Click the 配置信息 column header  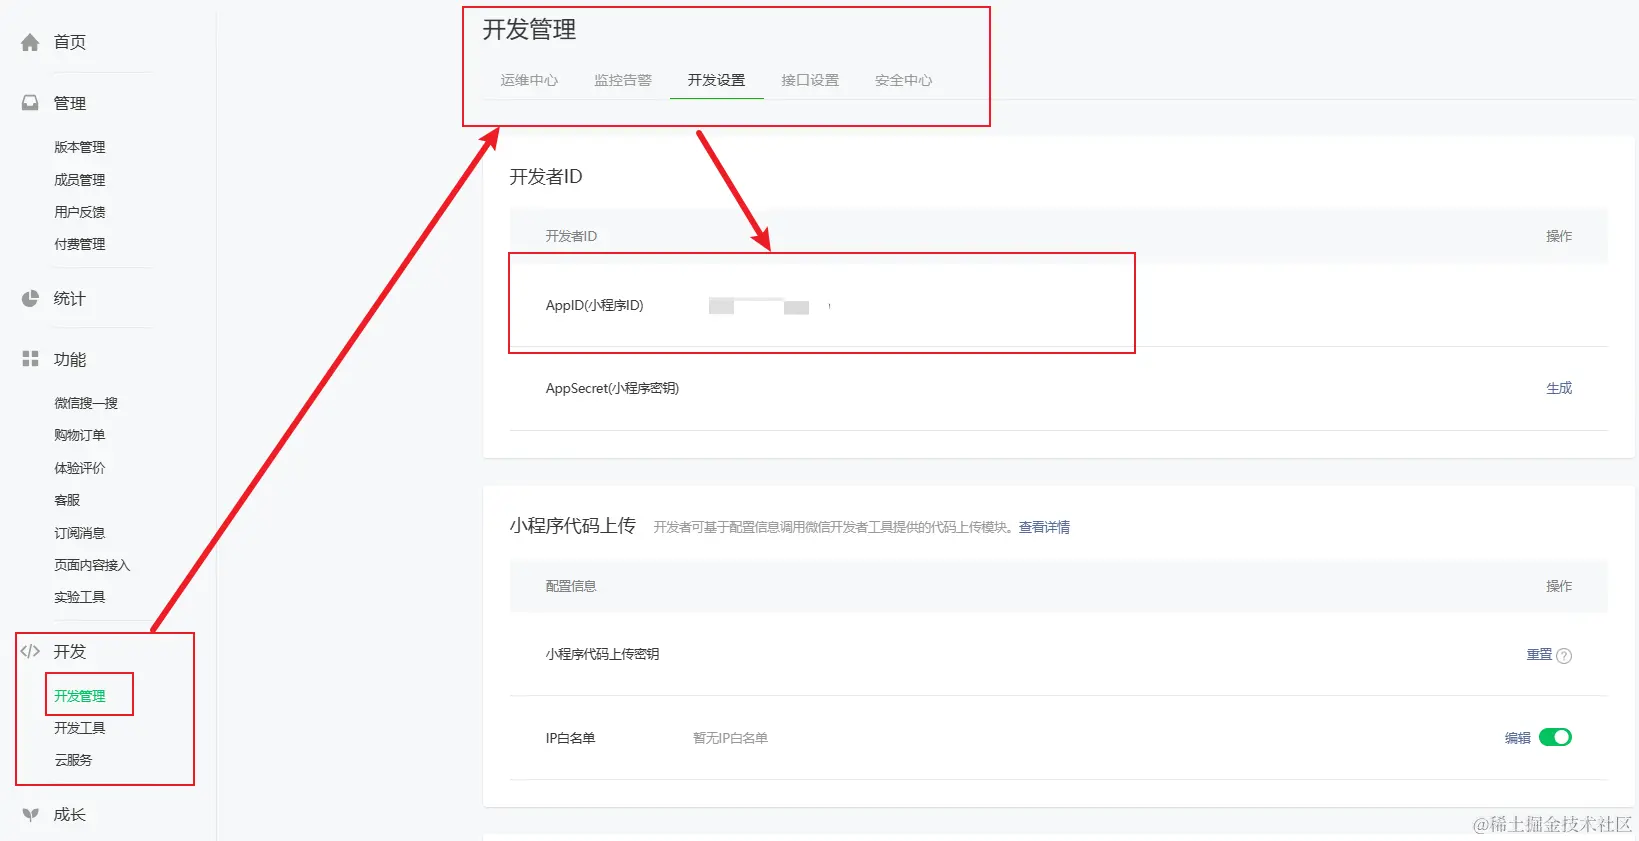(x=571, y=586)
